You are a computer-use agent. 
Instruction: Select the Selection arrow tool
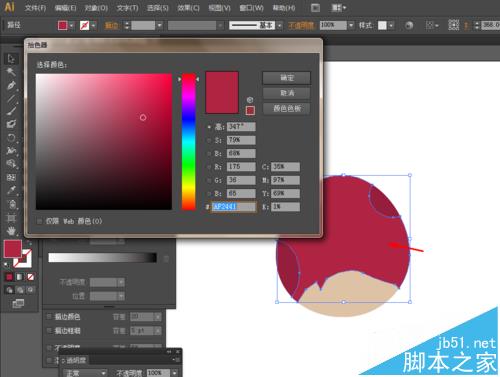point(11,59)
